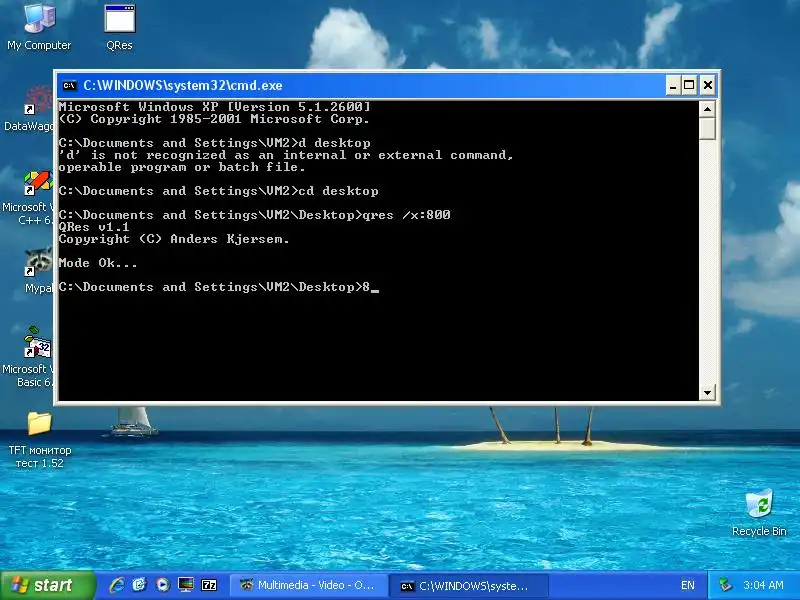Maximize the cmd.exe window
The image size is (800, 600).
coord(689,85)
